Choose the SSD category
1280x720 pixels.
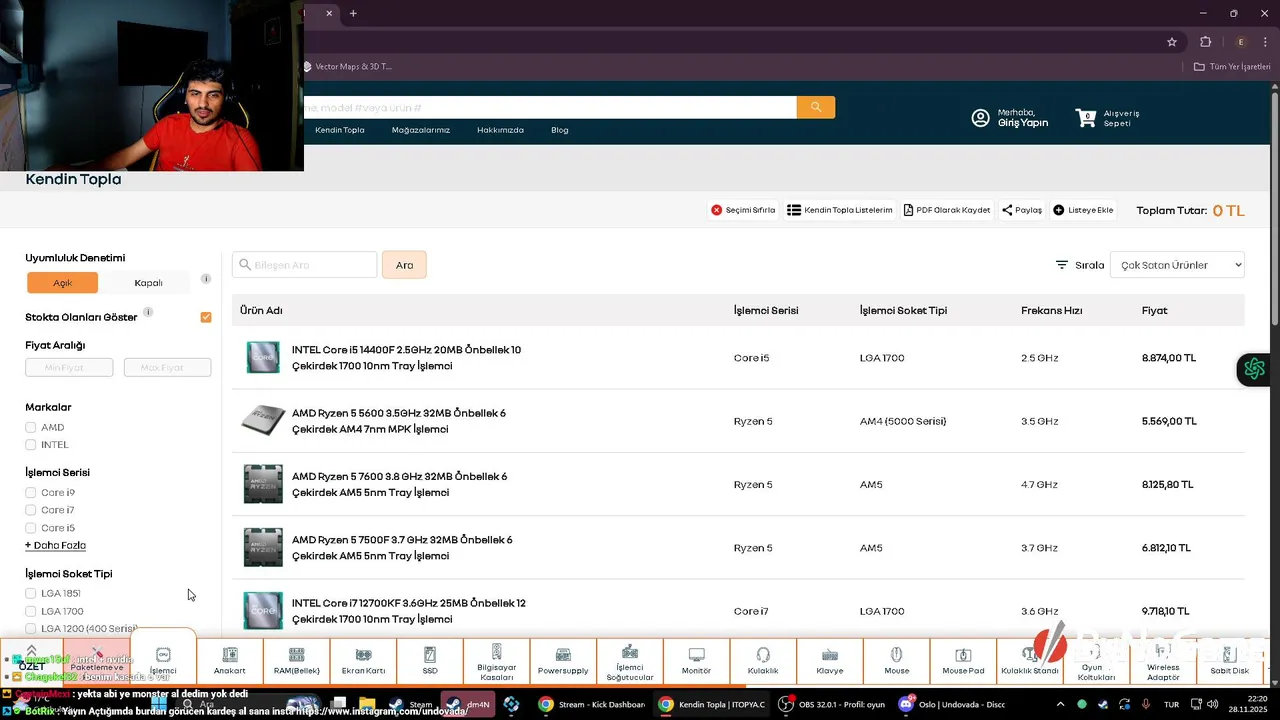click(x=430, y=661)
